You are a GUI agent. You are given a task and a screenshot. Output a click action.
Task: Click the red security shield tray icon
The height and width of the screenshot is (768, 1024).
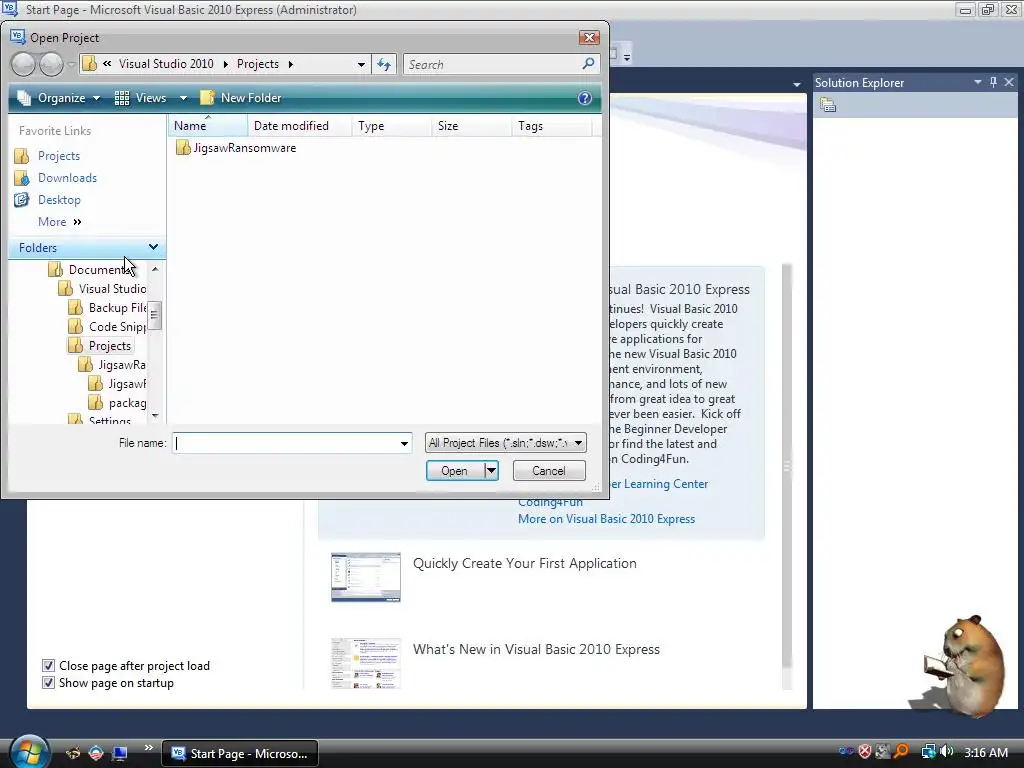tap(865, 752)
